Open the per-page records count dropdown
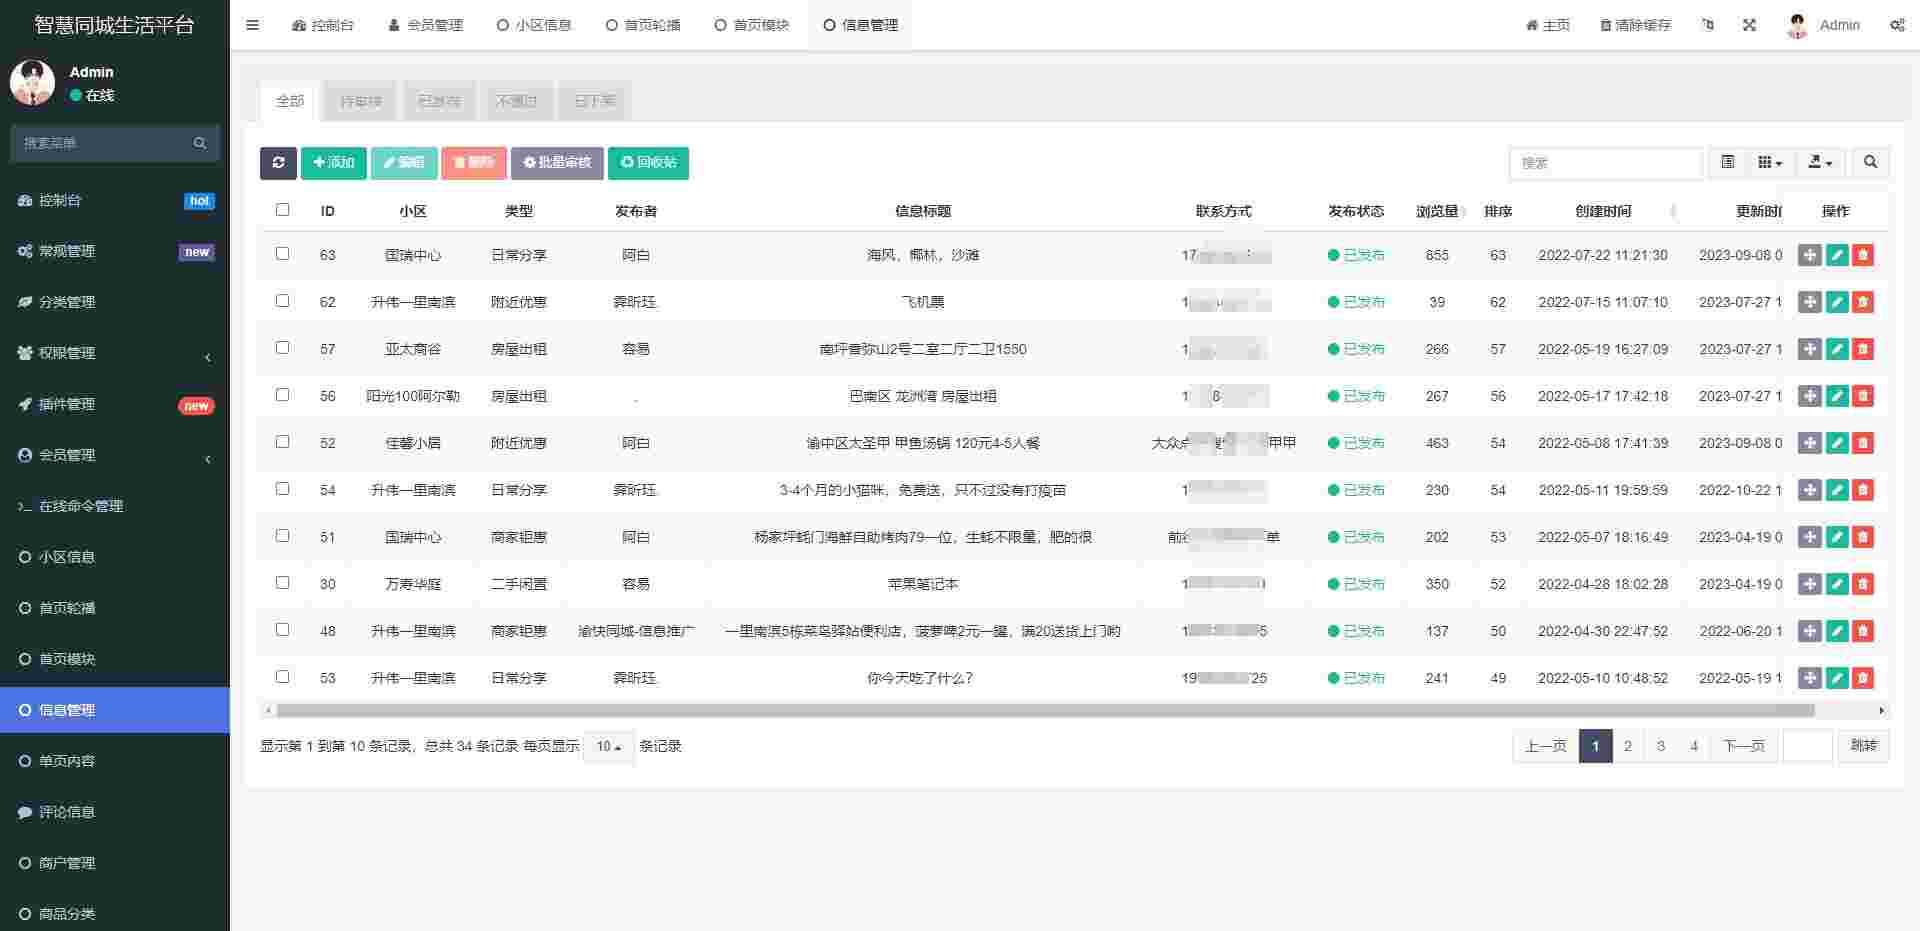This screenshot has width=1920, height=931. (608, 747)
